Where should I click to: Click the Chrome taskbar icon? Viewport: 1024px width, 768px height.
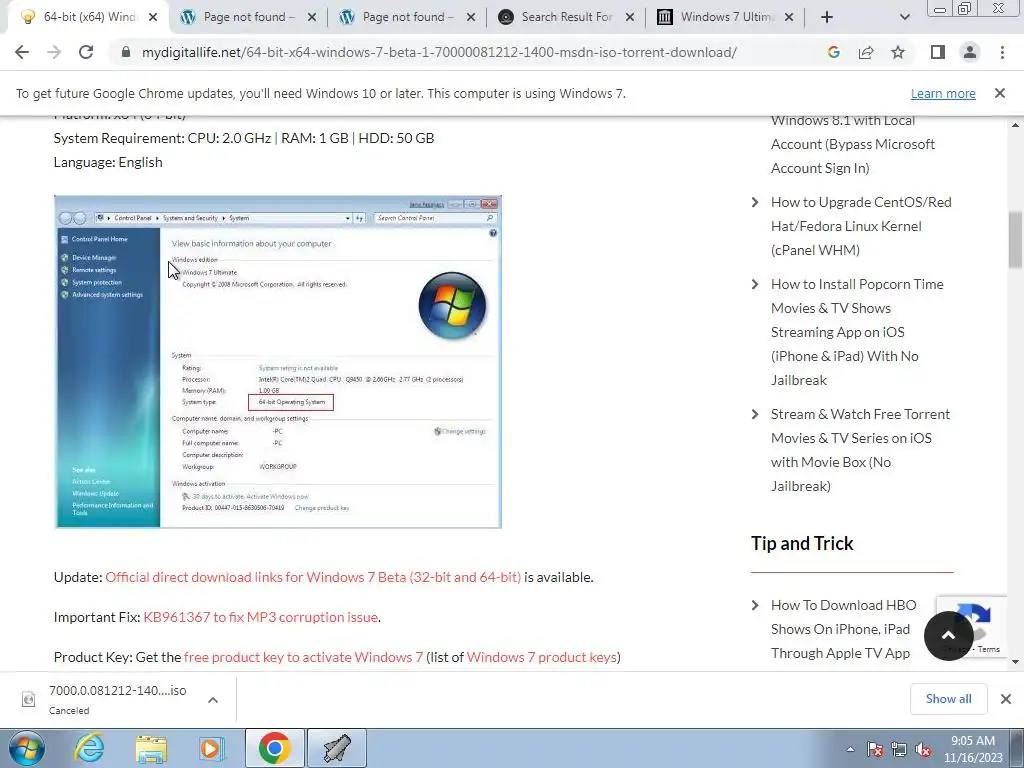(274, 748)
